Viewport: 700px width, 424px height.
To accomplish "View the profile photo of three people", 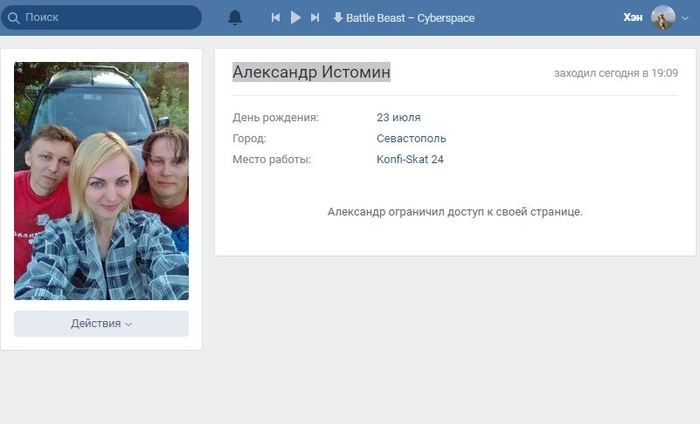I will pos(101,181).
